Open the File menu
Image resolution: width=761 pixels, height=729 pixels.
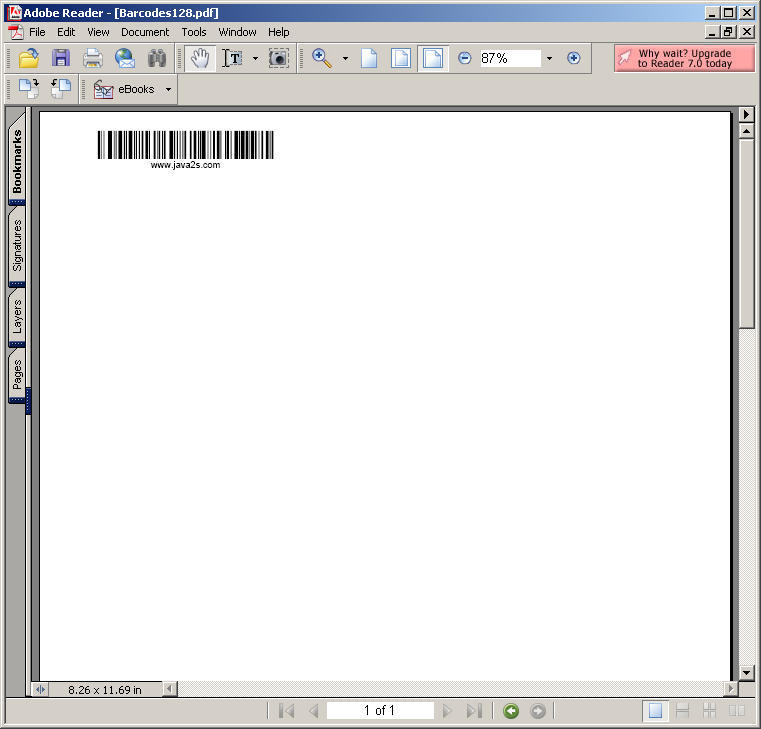coord(37,32)
